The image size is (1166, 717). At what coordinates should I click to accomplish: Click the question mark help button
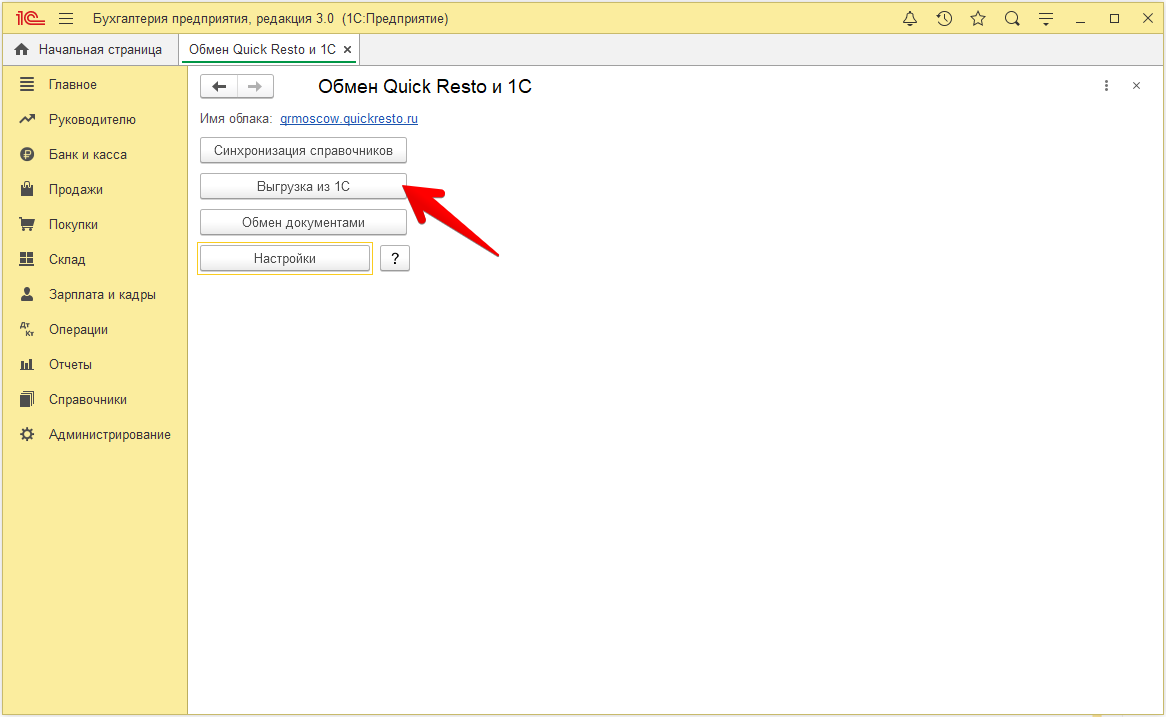pos(395,259)
